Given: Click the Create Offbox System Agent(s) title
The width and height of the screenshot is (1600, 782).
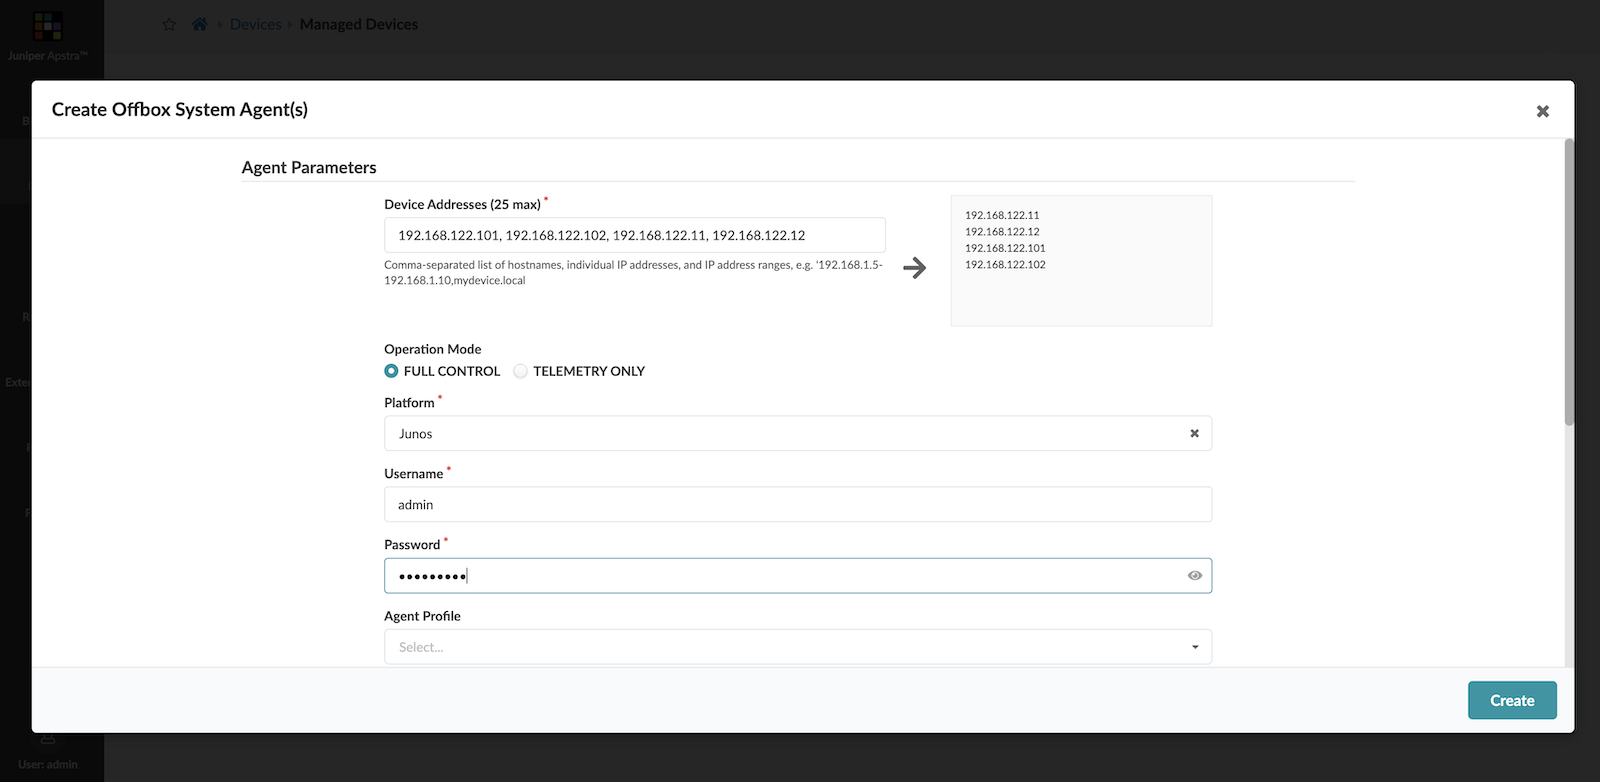Looking at the screenshot, I should [x=180, y=110].
